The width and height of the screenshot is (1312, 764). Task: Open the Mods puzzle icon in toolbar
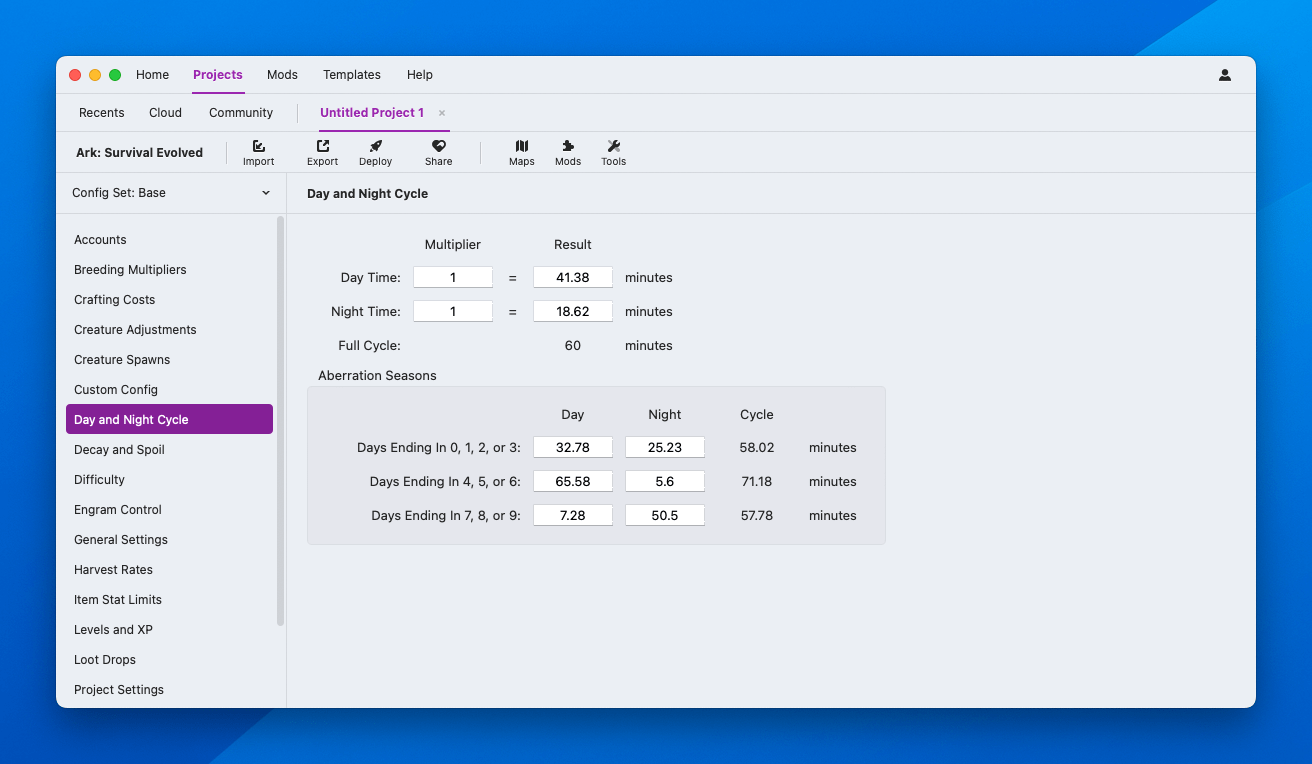click(x=568, y=152)
